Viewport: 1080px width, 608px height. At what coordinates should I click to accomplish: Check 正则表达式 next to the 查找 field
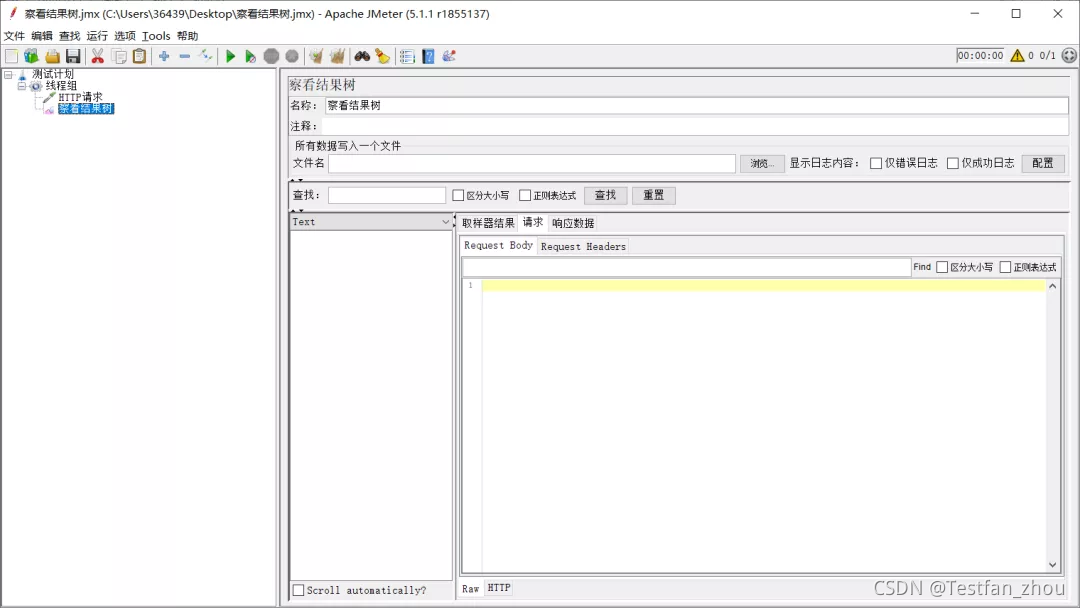pyautogui.click(x=525, y=196)
